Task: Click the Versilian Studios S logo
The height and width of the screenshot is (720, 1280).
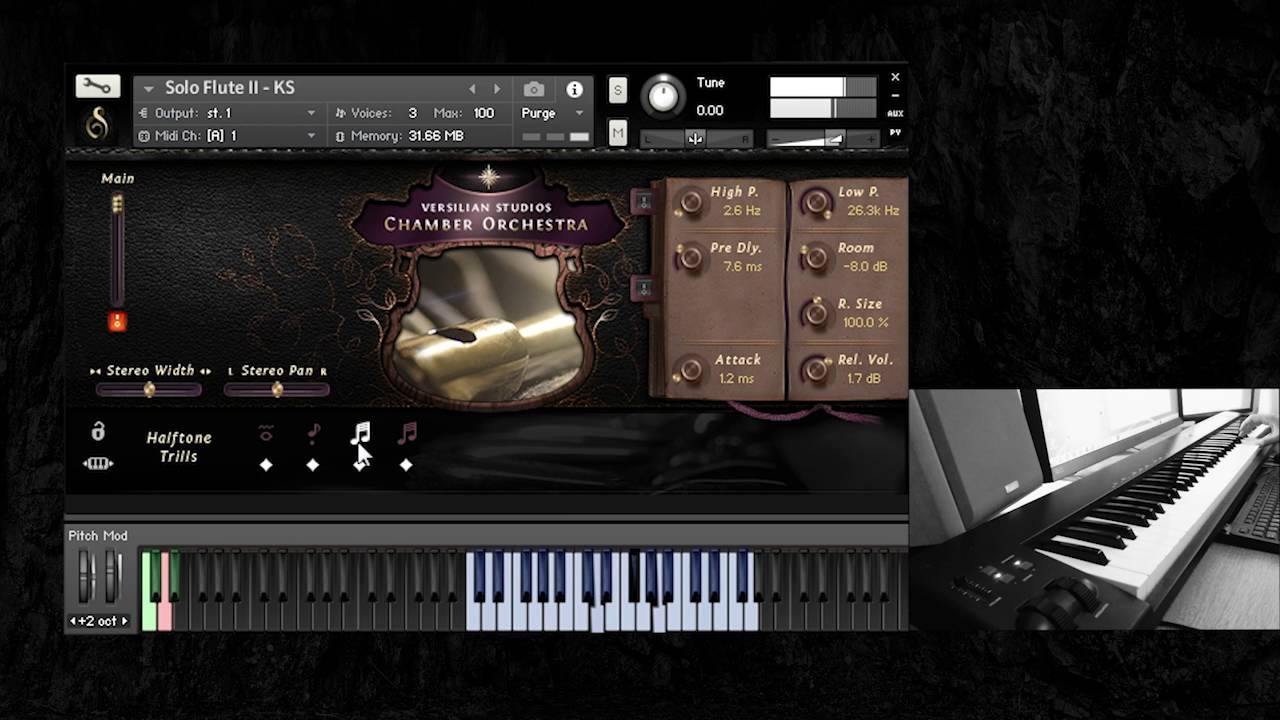Action: point(97,124)
